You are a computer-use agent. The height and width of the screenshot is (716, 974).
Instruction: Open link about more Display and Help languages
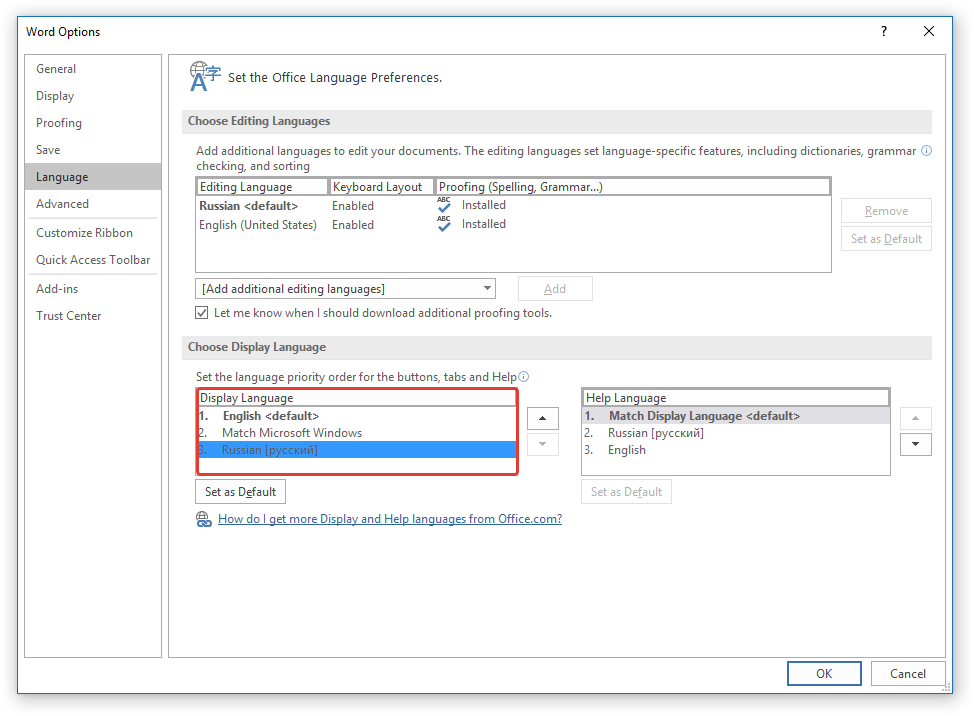pyautogui.click(x=389, y=519)
